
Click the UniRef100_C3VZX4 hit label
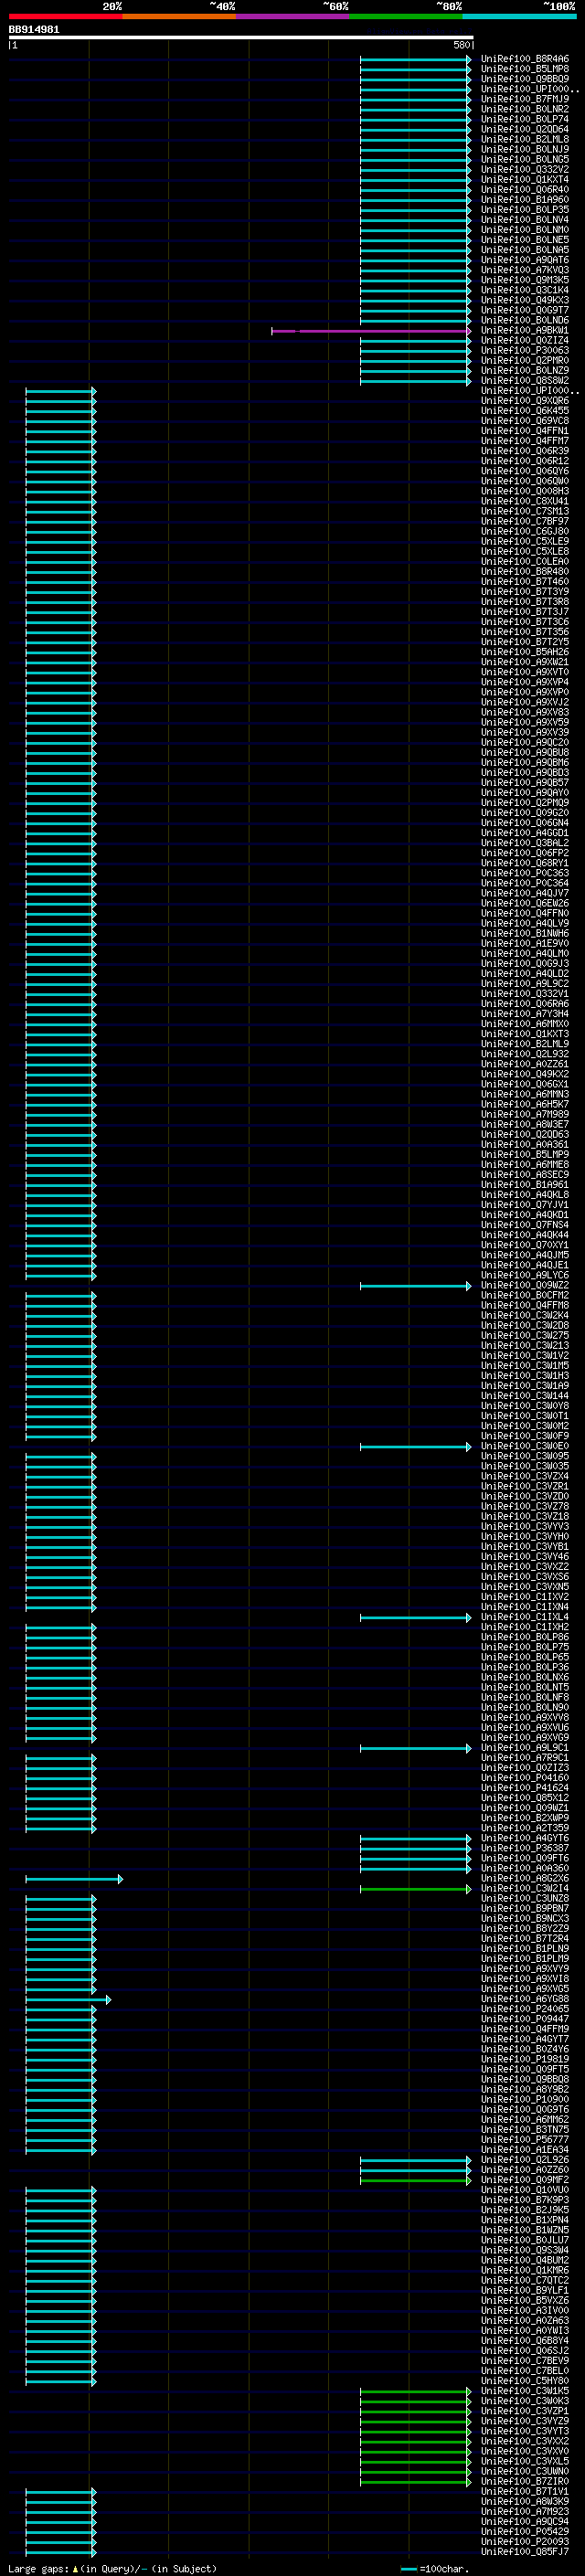coord(525,1477)
